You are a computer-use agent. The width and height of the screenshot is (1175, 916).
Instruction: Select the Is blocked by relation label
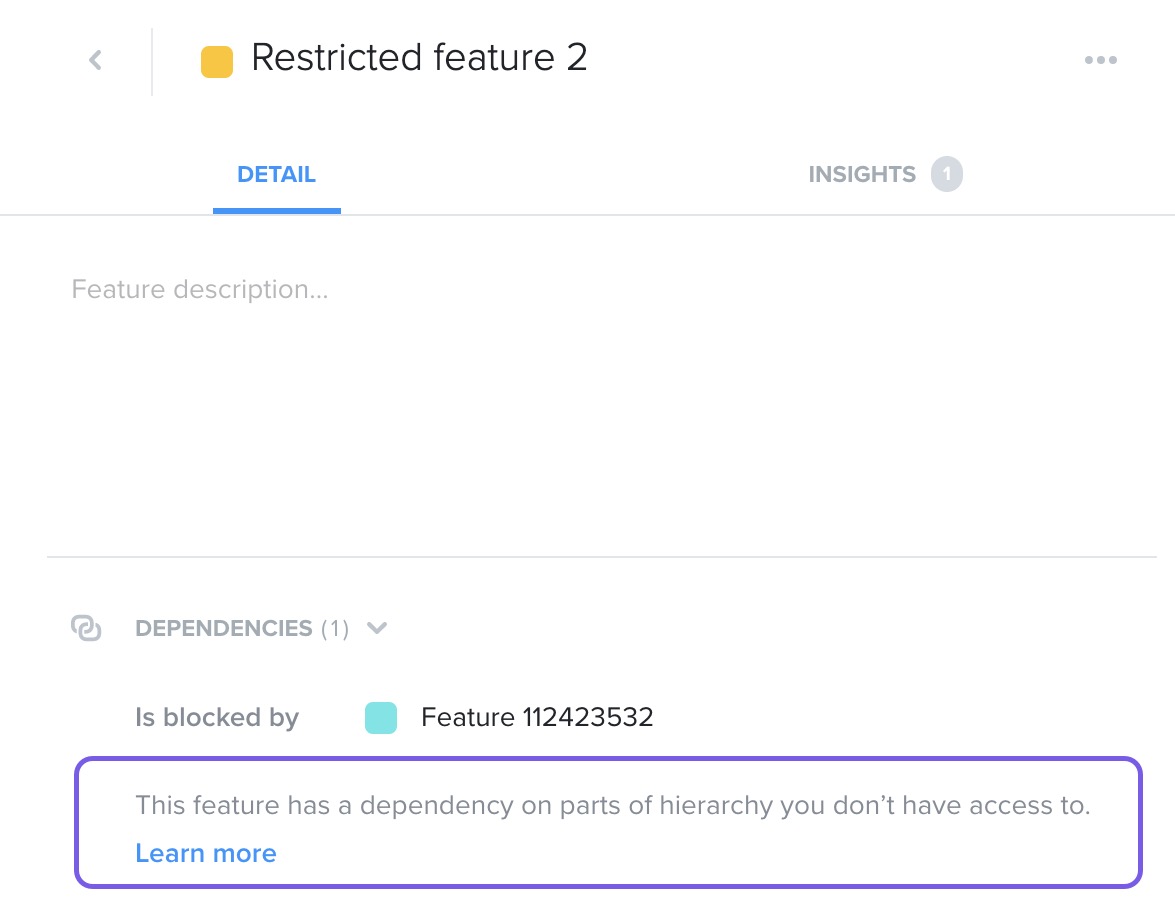pos(217,717)
